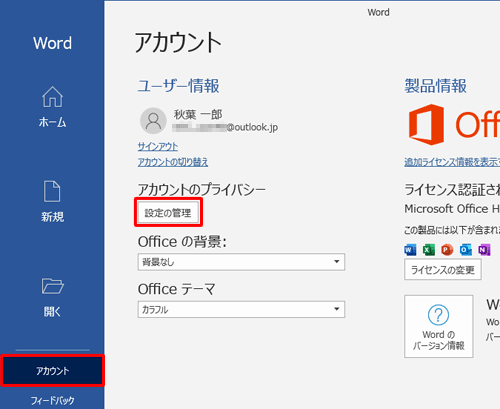Click the Word app icon in product list
The height and width of the screenshot is (409, 500).
[x=410, y=250]
